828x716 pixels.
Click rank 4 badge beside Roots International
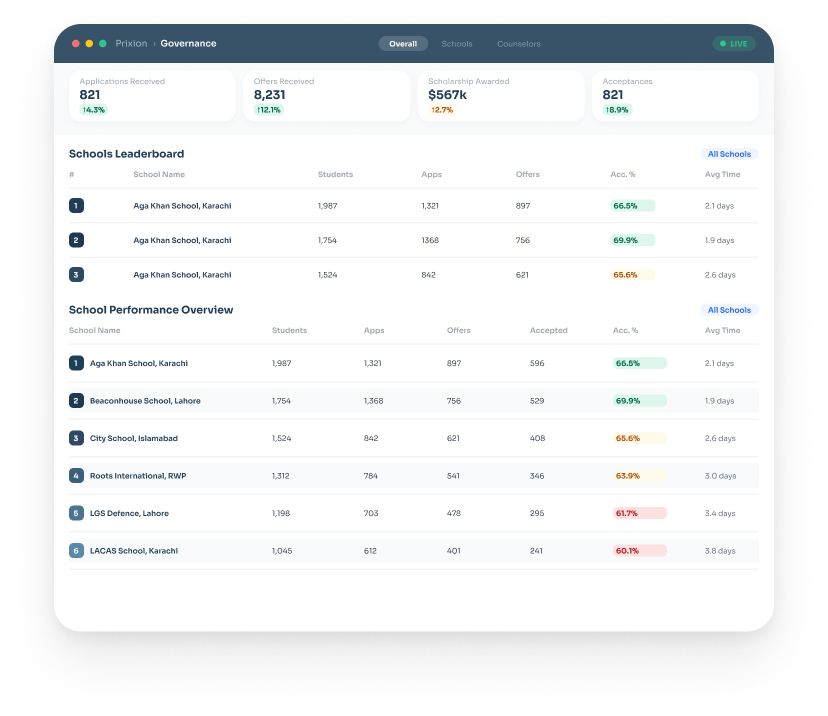[x=76, y=476]
